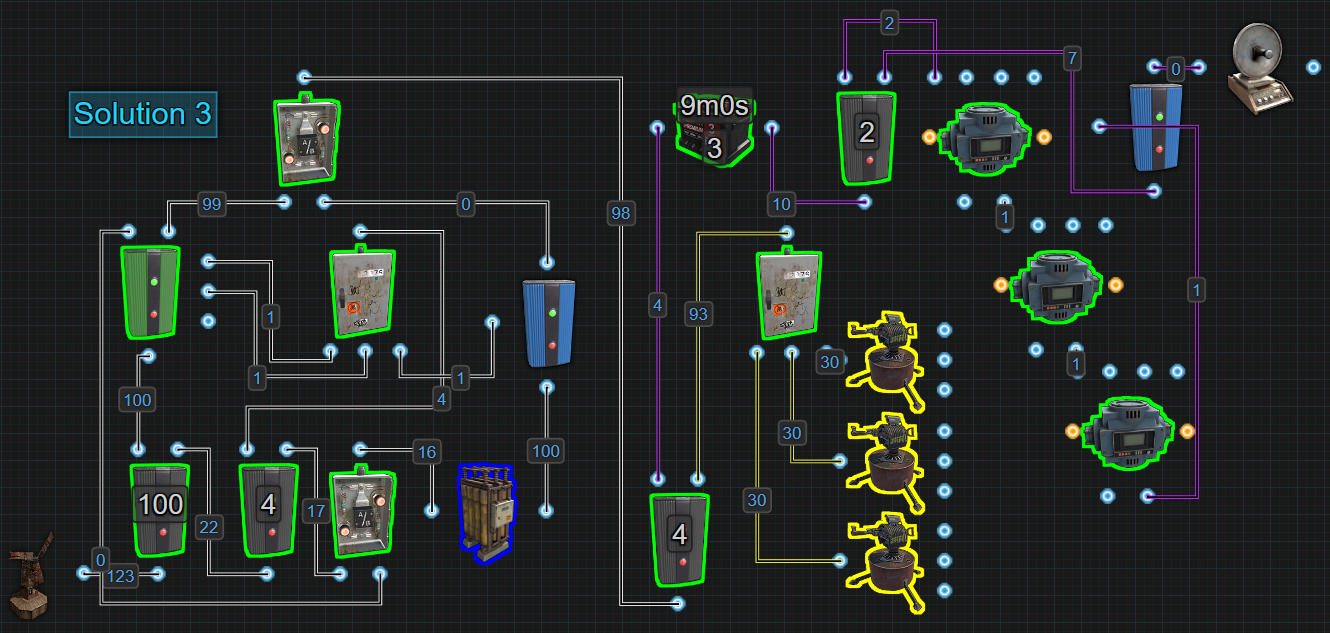
Task: Select the counter displaying 100
Action: pyautogui.click(x=160, y=508)
